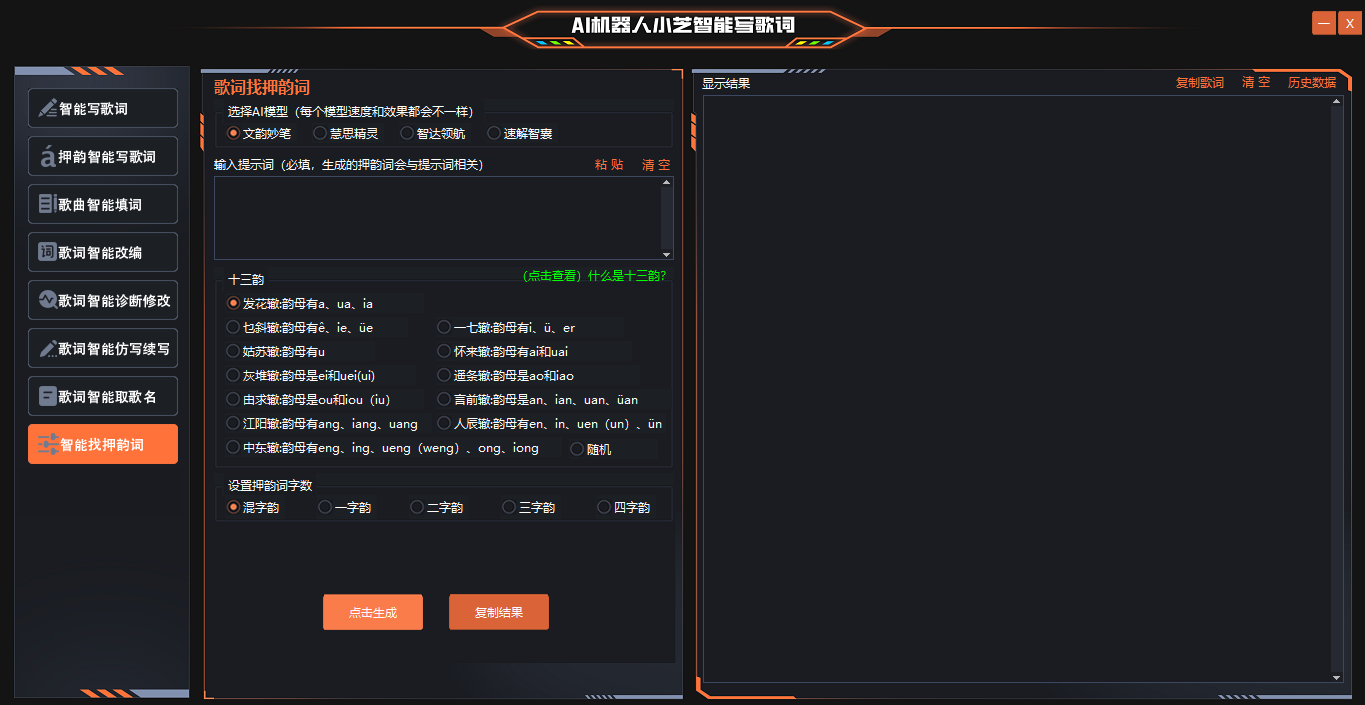This screenshot has width=1365, height=705.
Task: Click 复制歌词 in the results header
Action: tap(1199, 83)
